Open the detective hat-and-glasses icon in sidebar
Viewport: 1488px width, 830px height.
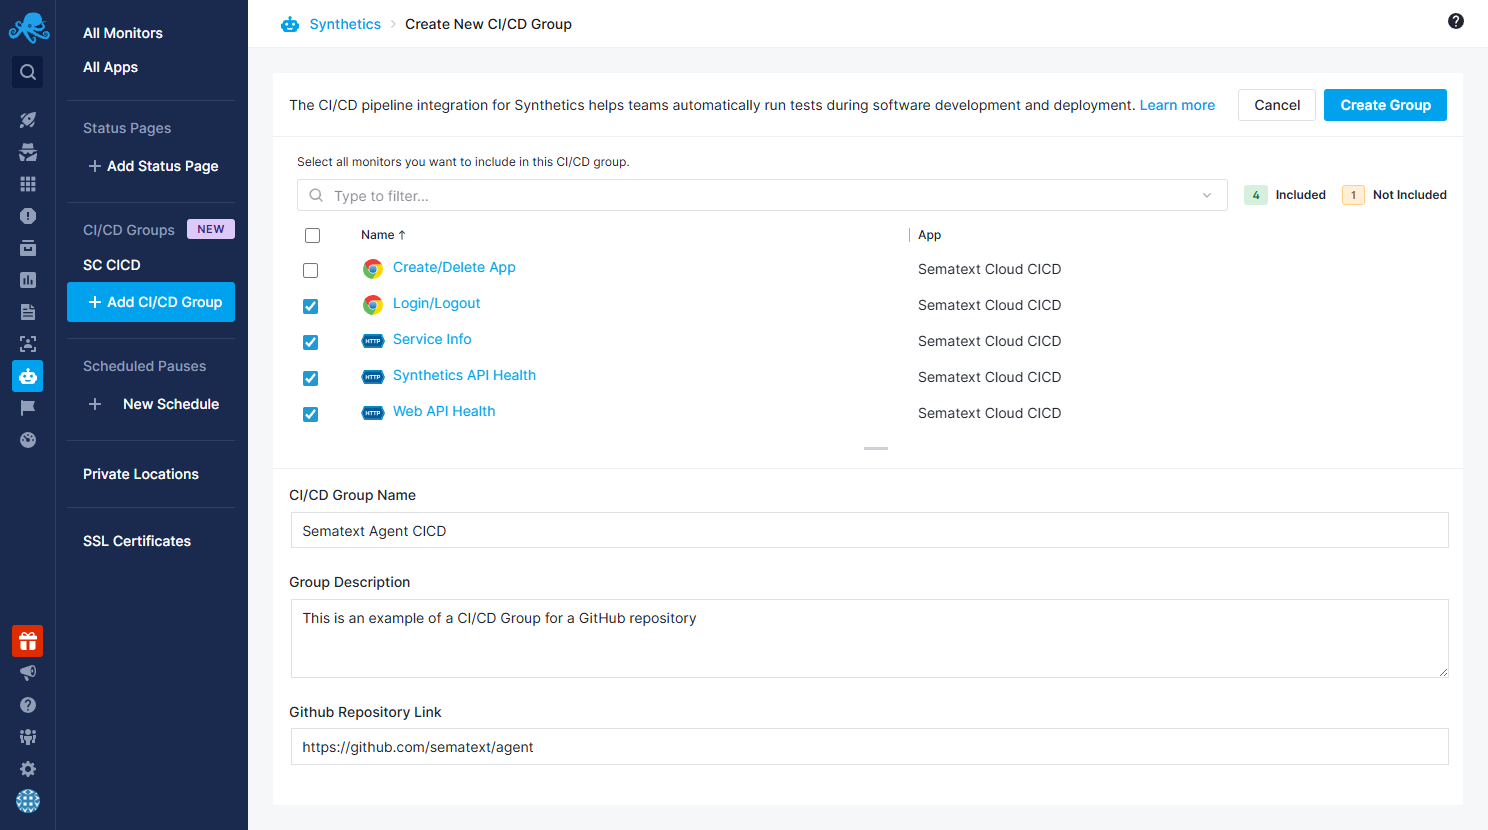28,152
